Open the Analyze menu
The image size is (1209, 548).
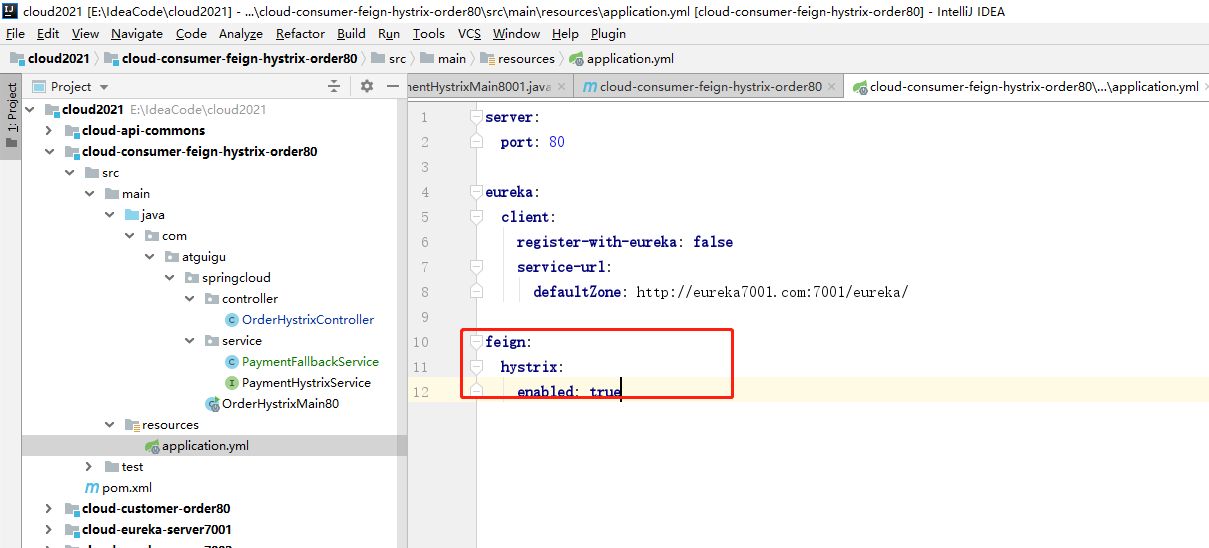[240, 34]
